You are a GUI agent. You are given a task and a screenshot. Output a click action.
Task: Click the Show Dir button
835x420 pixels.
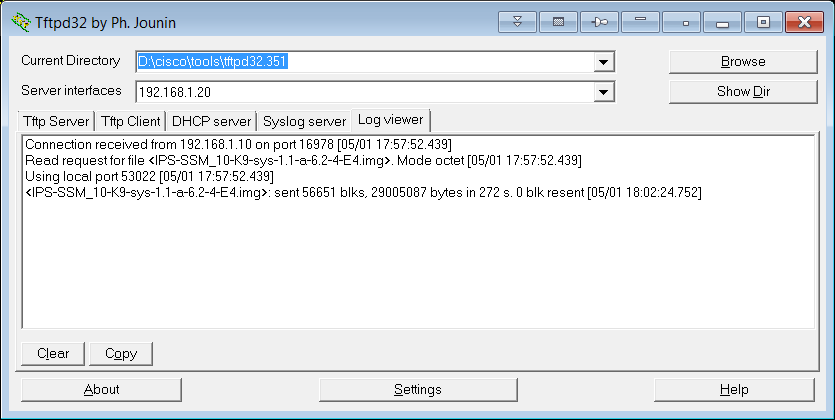[x=743, y=92]
